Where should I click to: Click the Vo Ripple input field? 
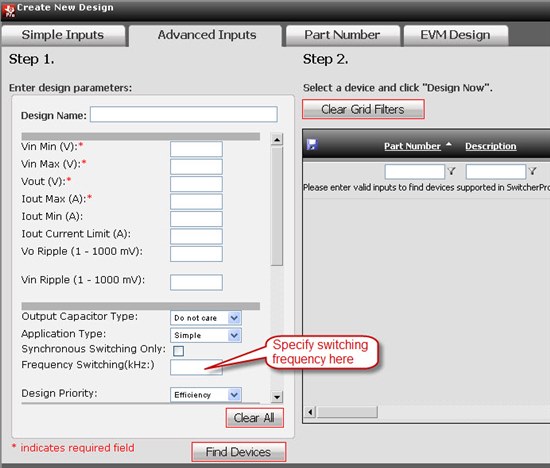pyautogui.click(x=196, y=254)
